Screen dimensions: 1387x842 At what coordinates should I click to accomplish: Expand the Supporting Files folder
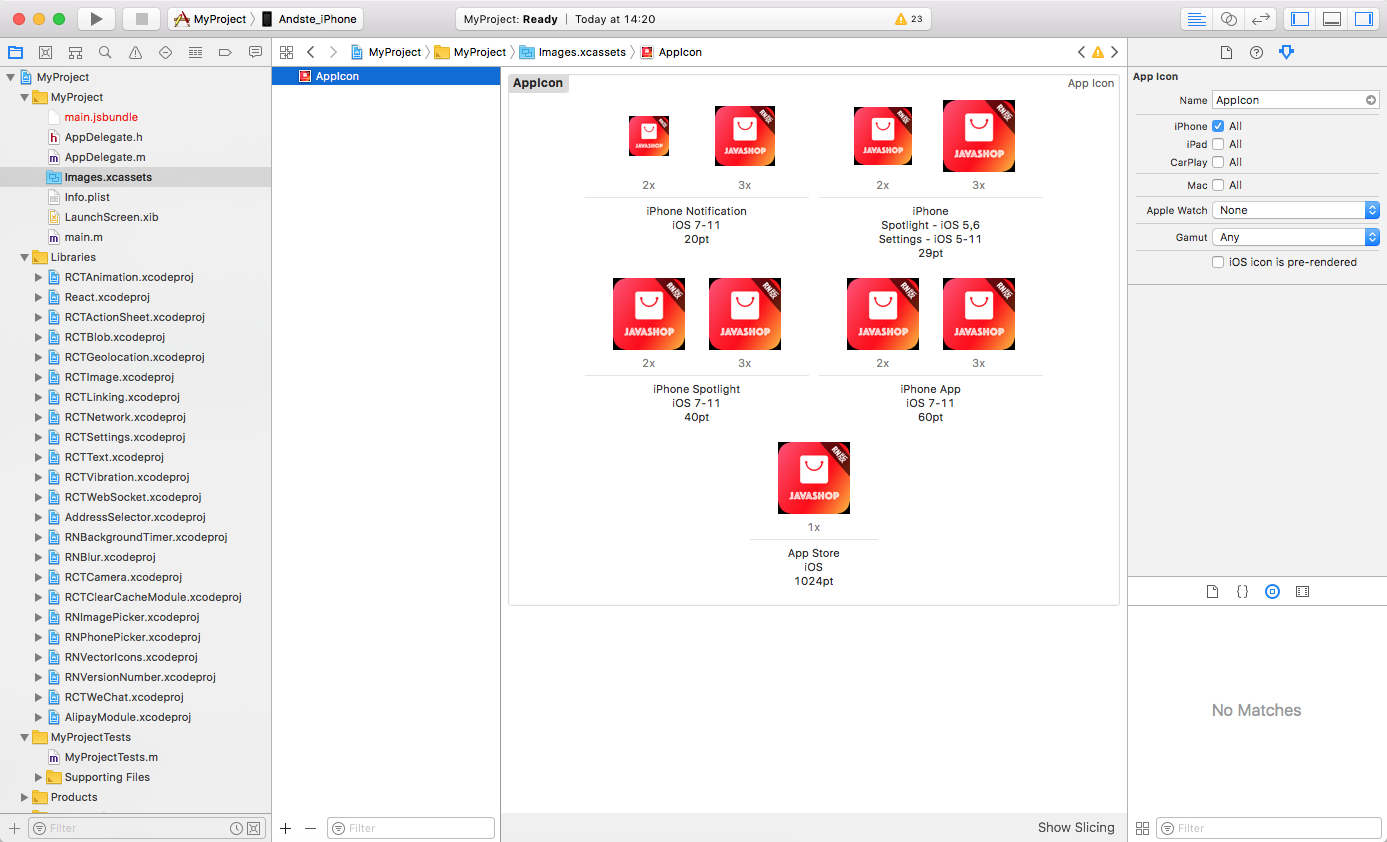point(39,777)
